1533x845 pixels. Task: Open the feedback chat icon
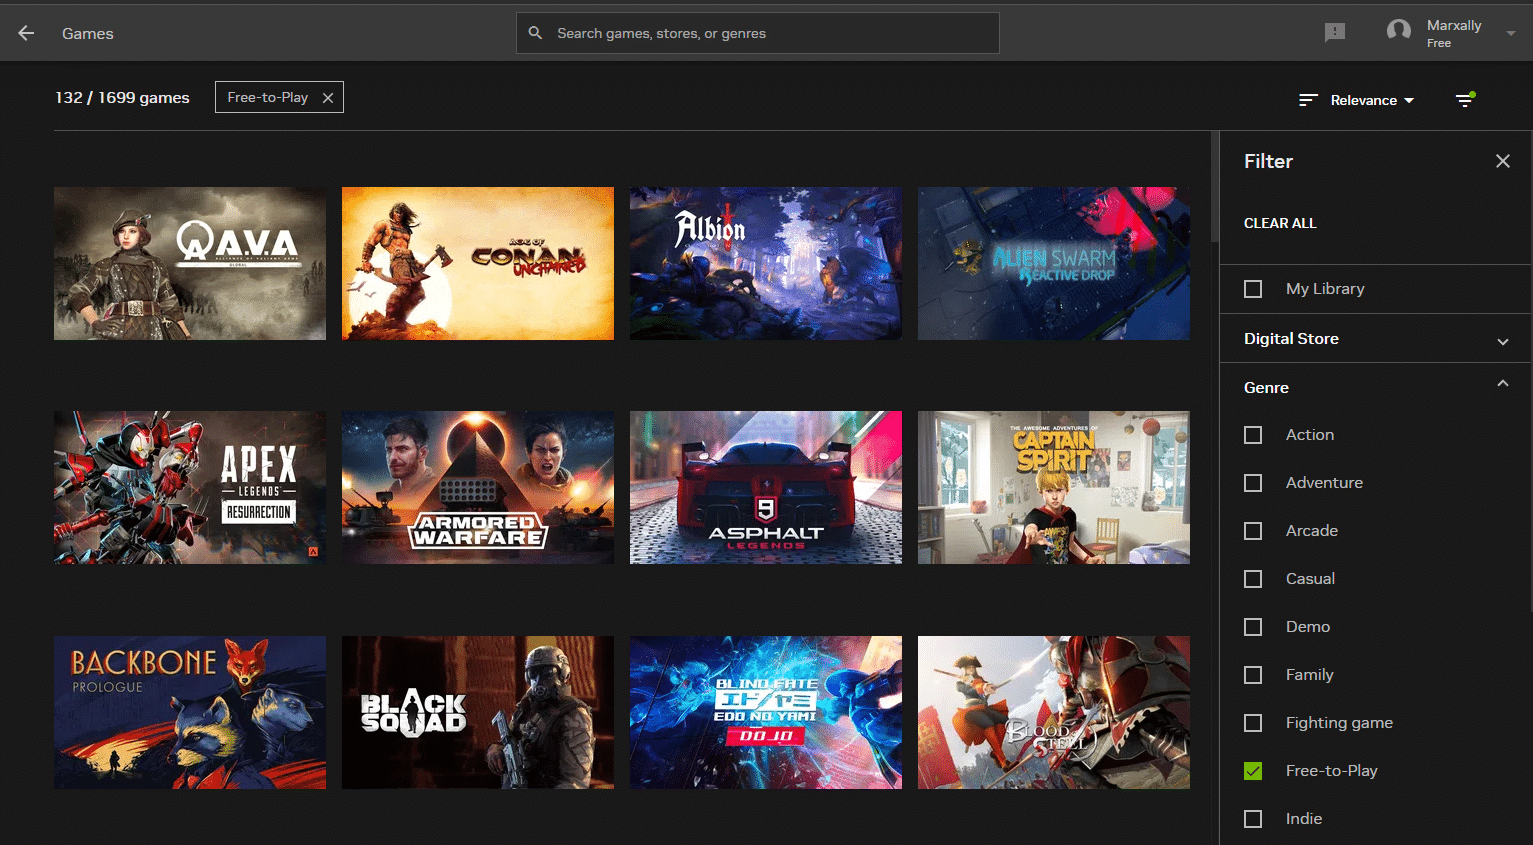[1334, 32]
